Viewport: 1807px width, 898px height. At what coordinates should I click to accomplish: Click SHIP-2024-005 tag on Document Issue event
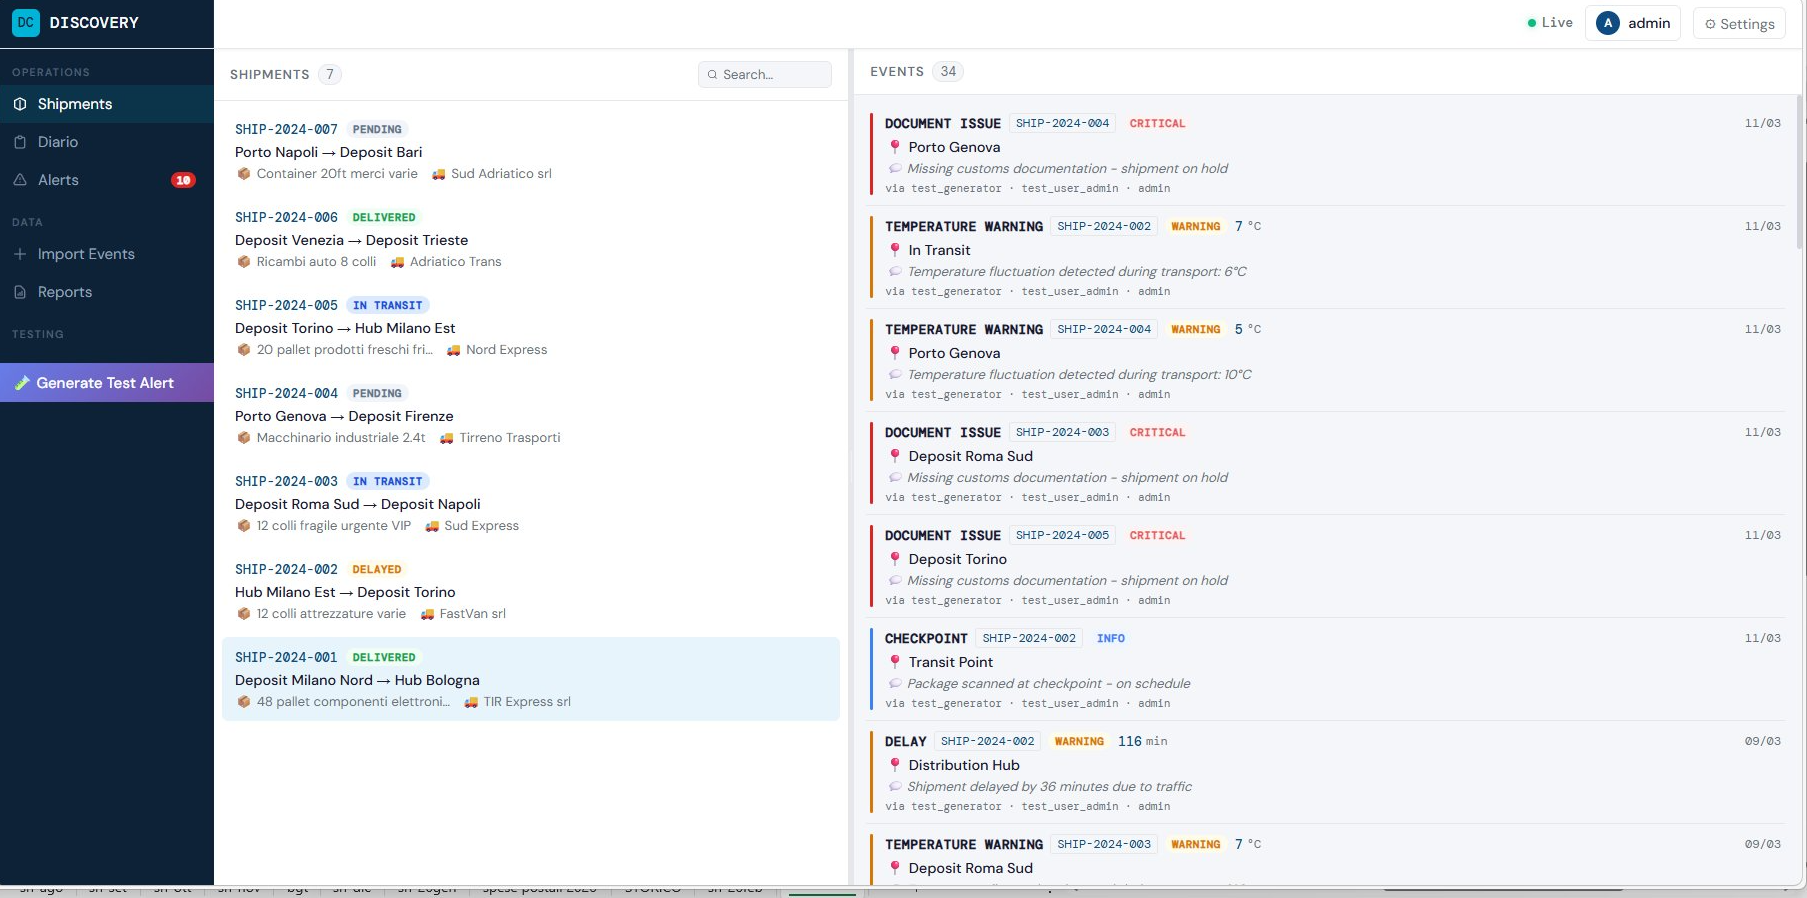(1062, 535)
